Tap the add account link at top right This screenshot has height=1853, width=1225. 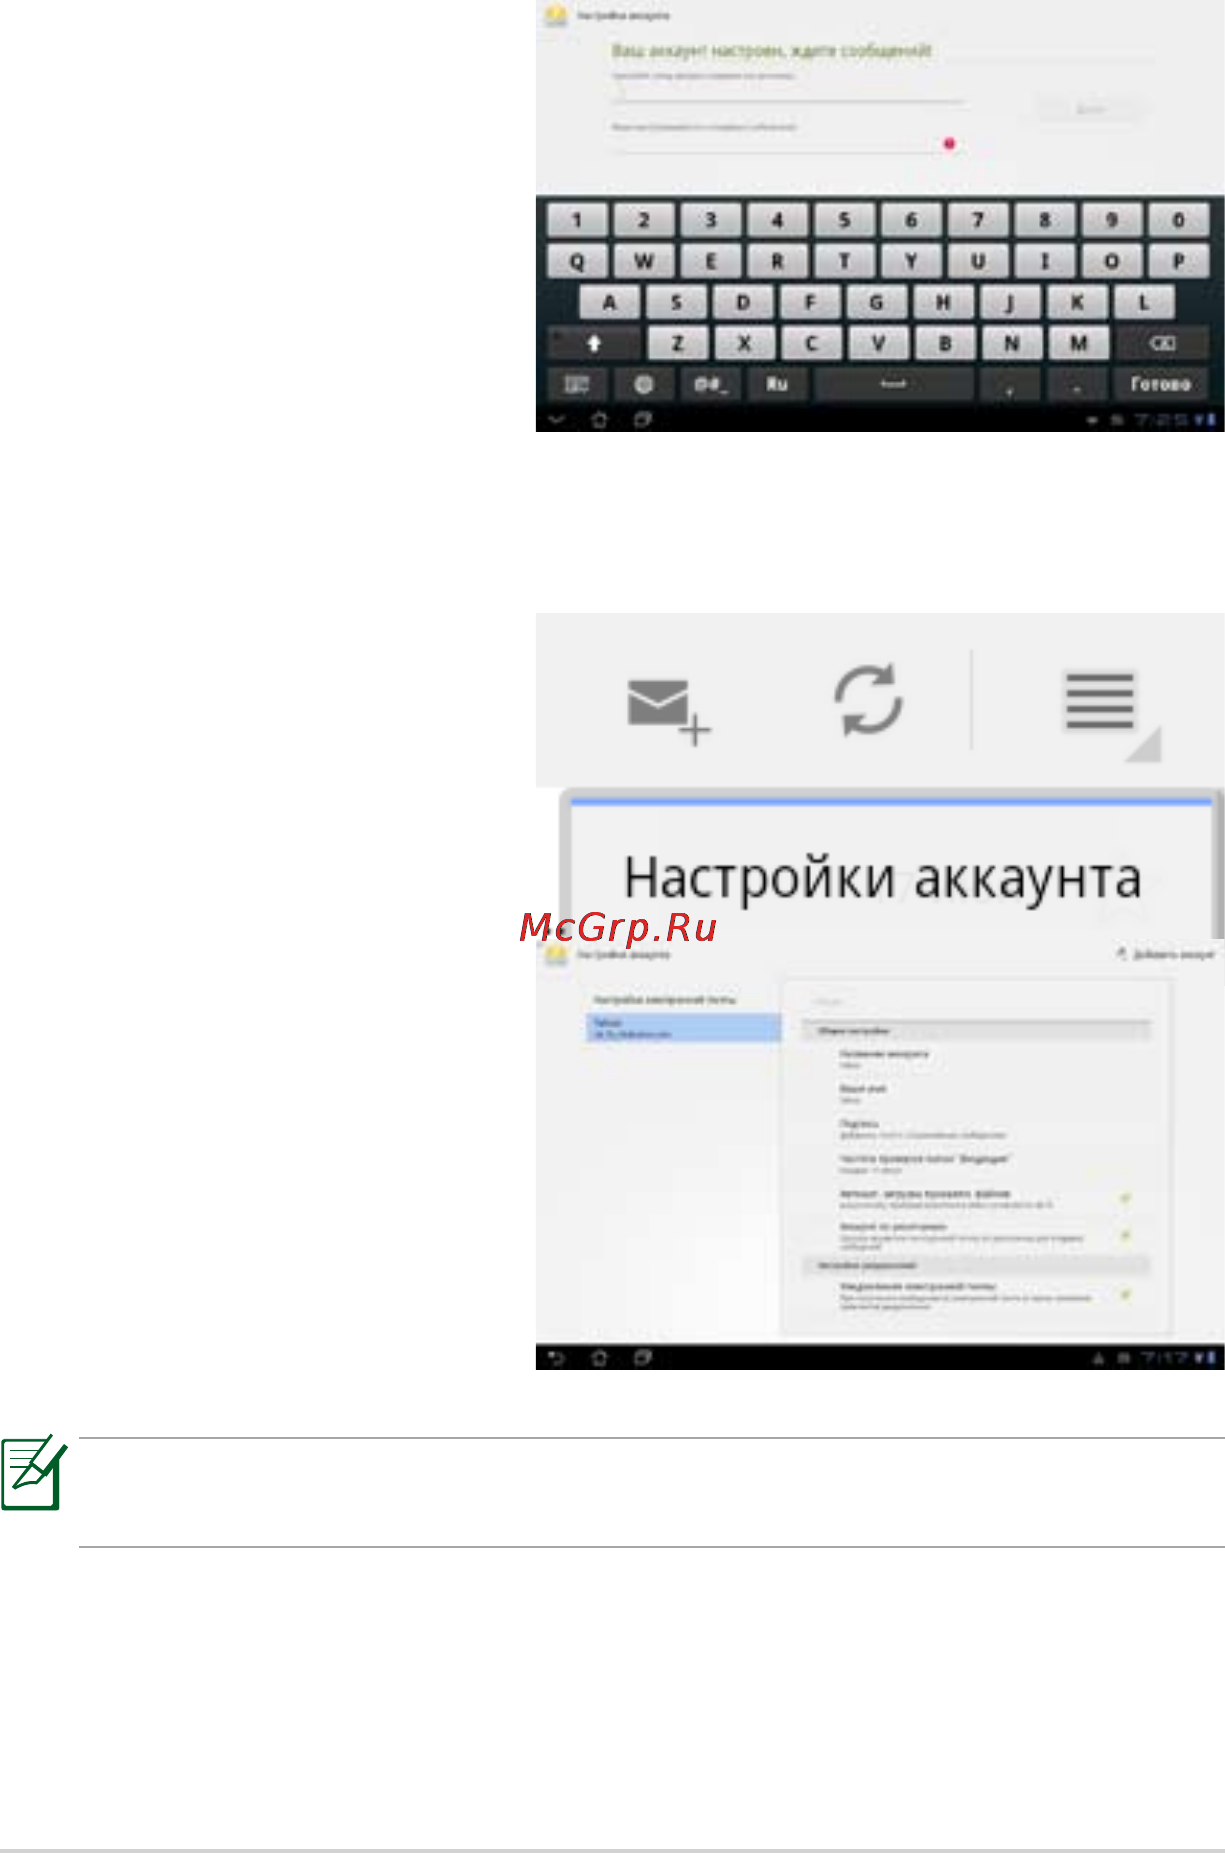tap(1165, 955)
